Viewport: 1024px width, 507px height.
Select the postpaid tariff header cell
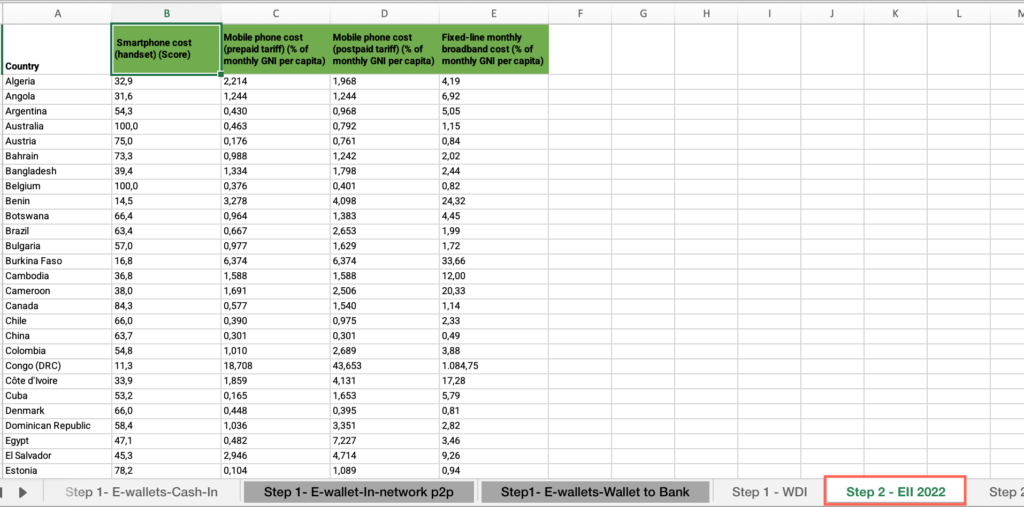pos(385,49)
